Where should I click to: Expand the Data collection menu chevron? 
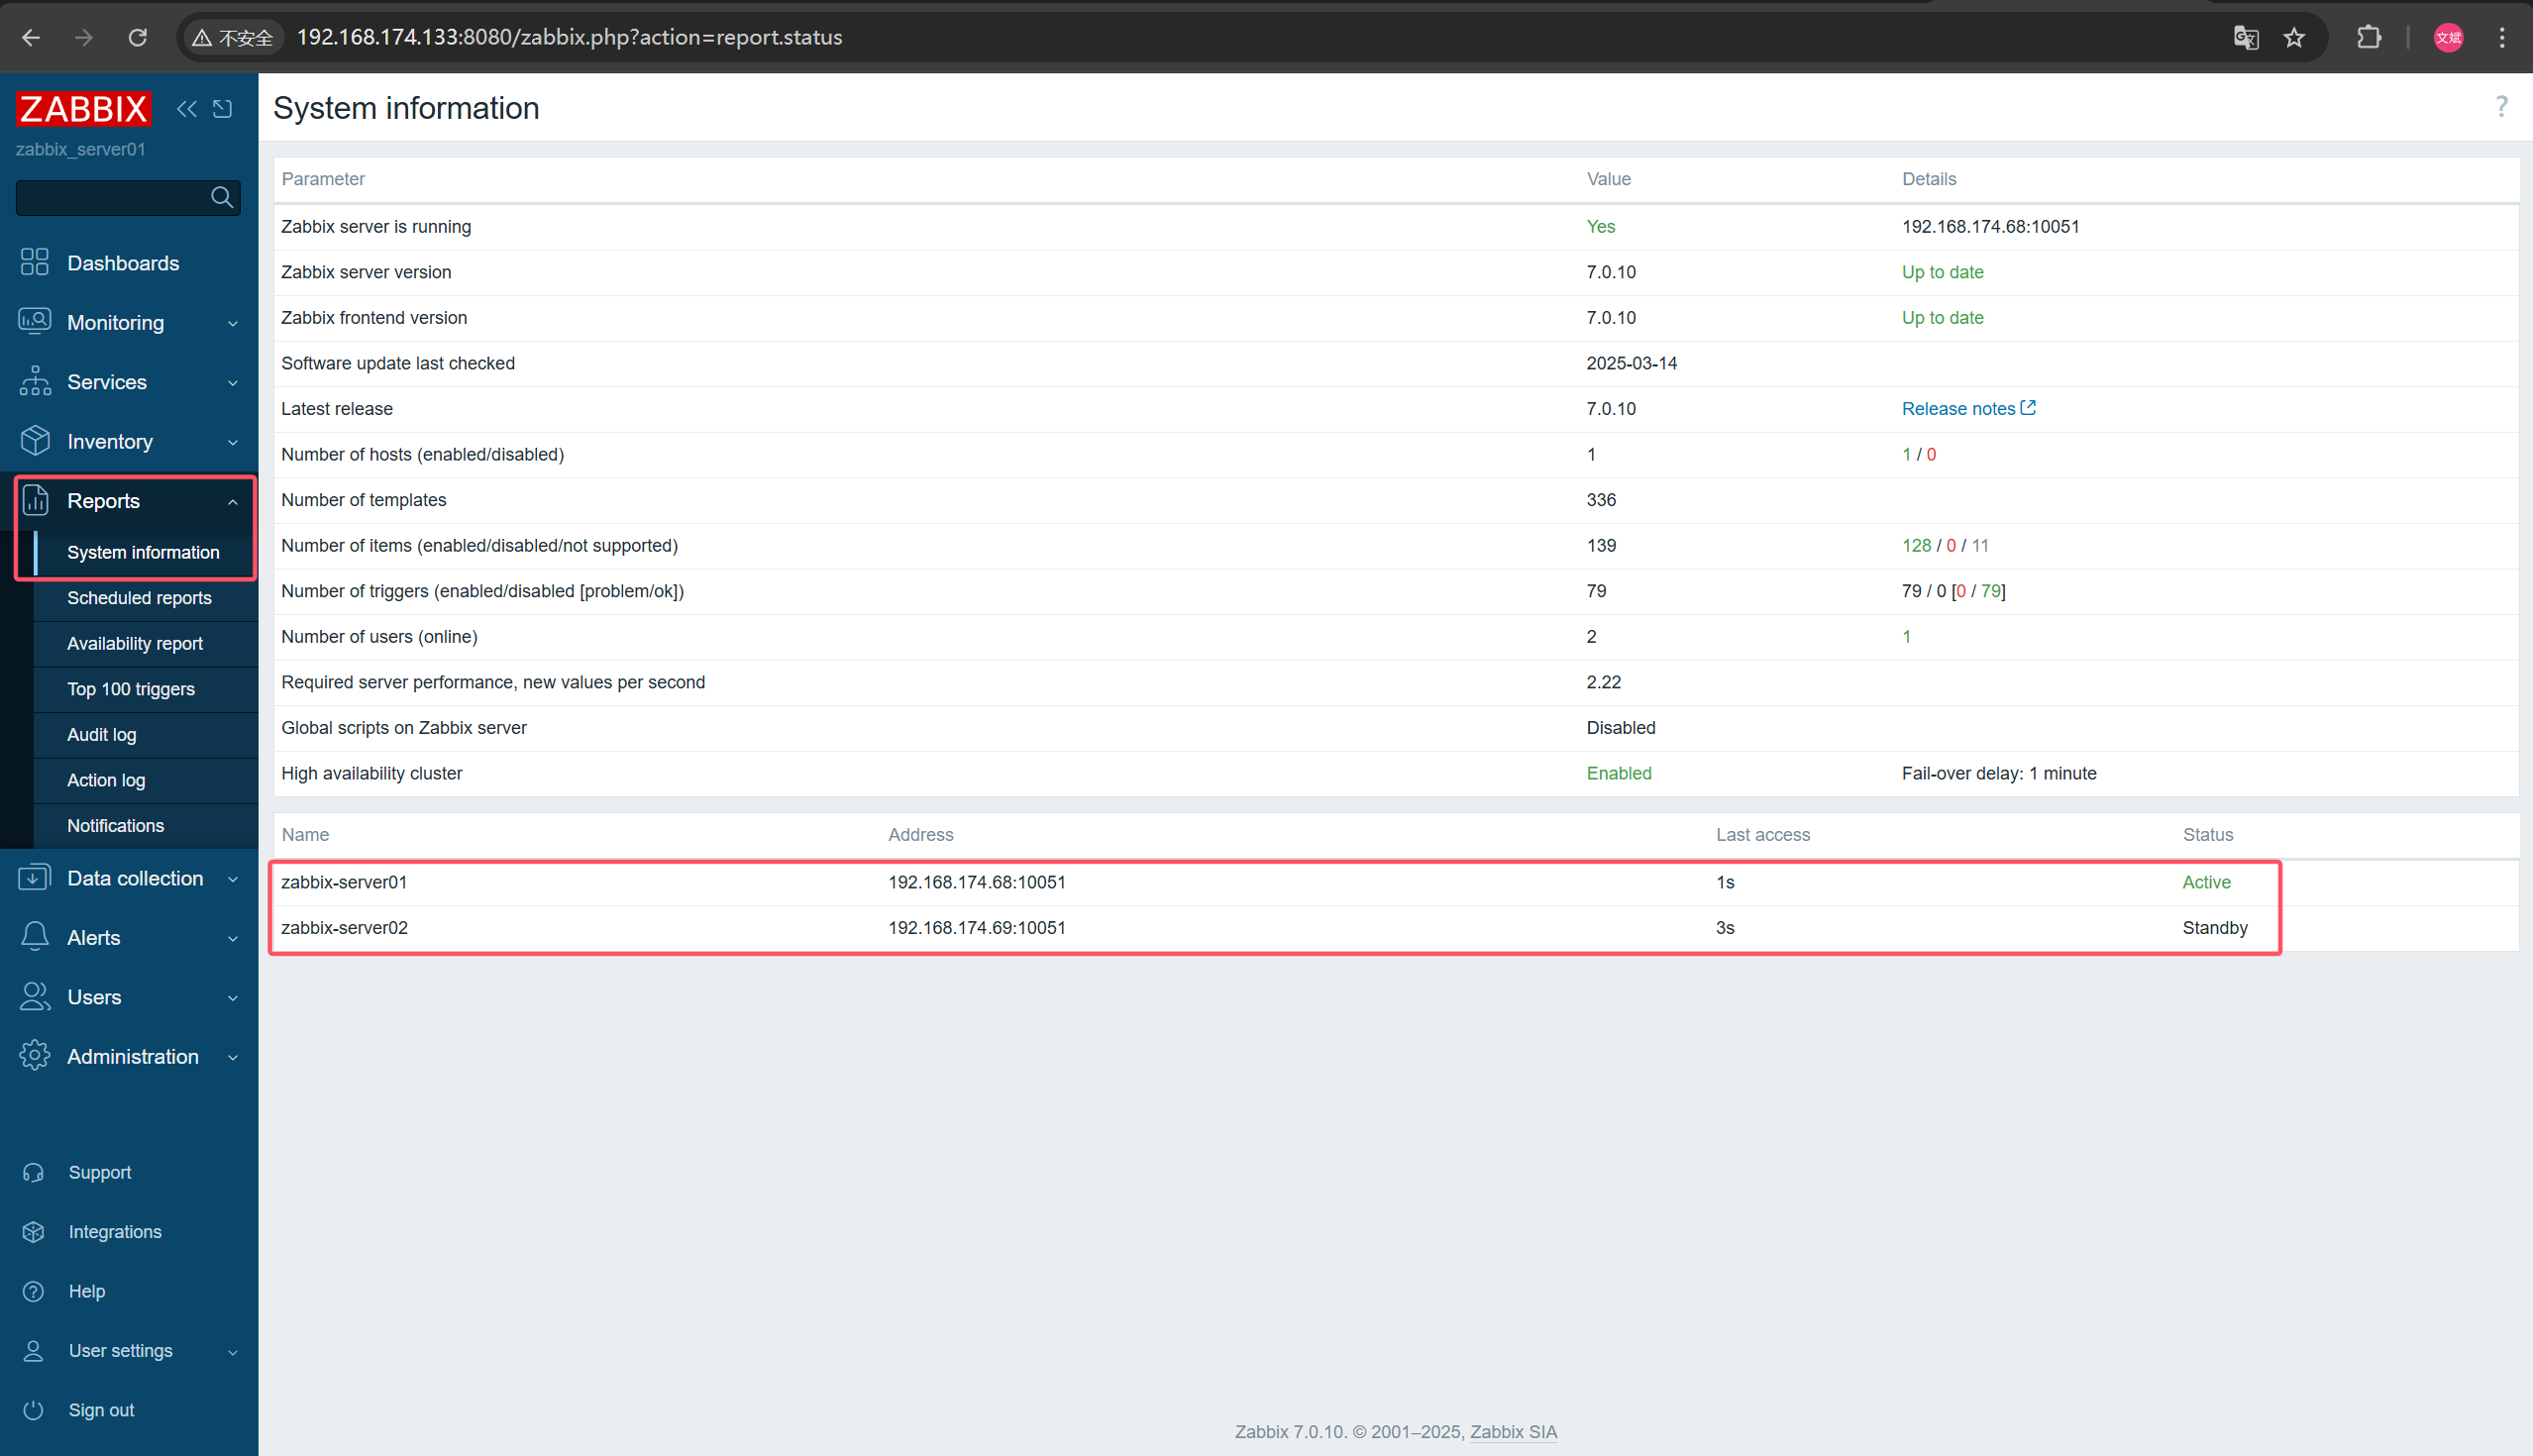click(233, 879)
